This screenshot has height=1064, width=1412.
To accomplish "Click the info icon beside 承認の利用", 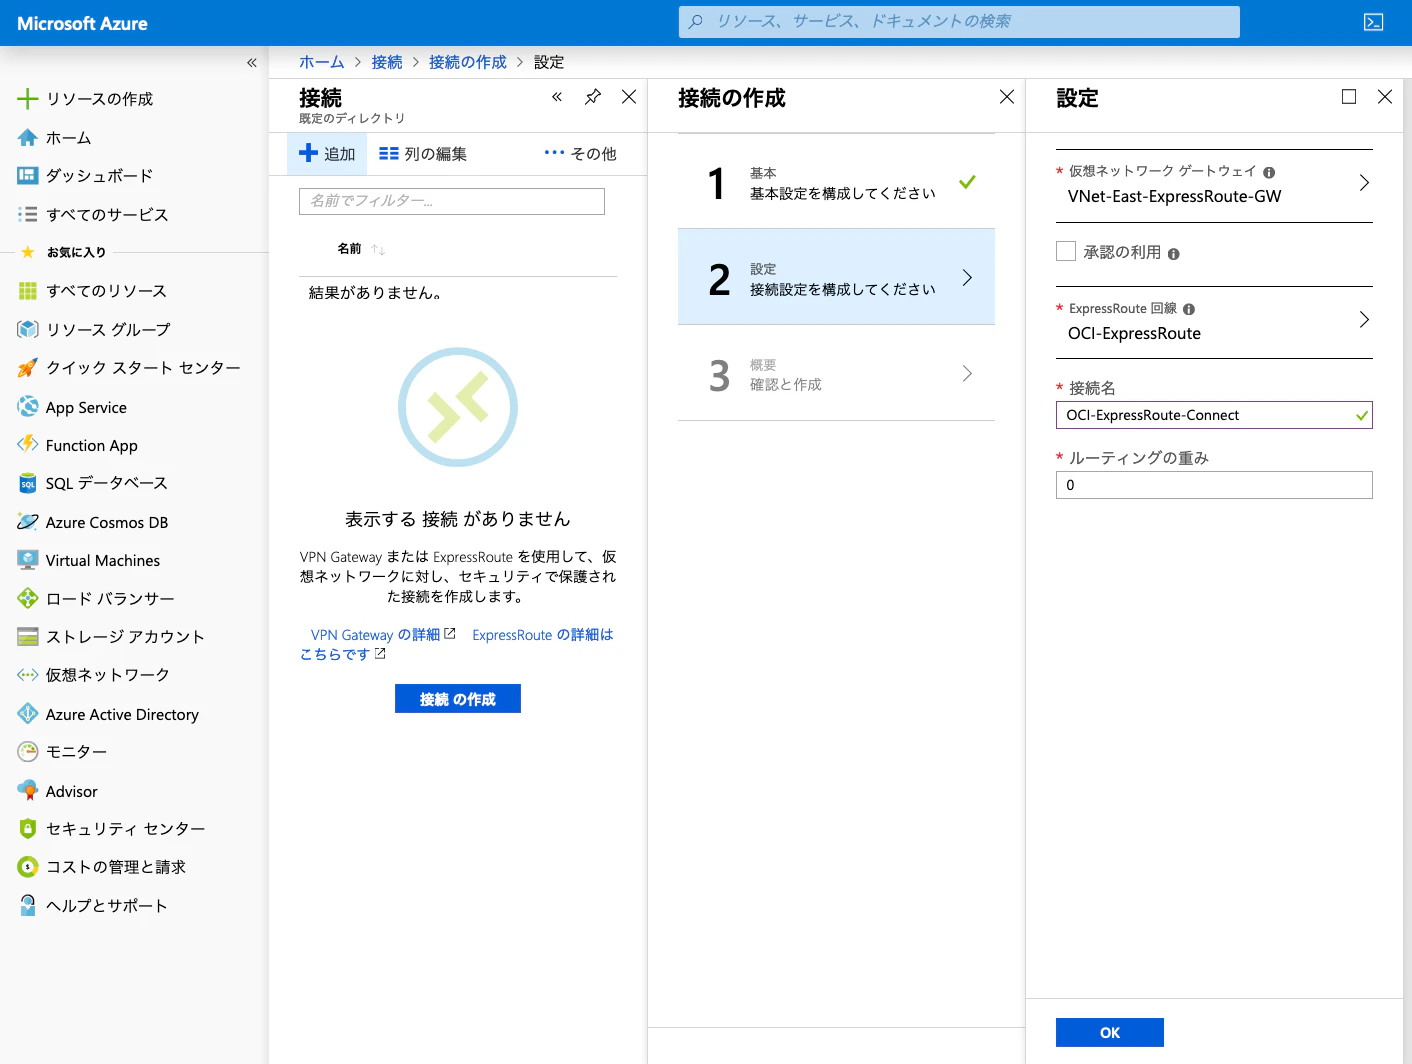I will (x=1174, y=254).
